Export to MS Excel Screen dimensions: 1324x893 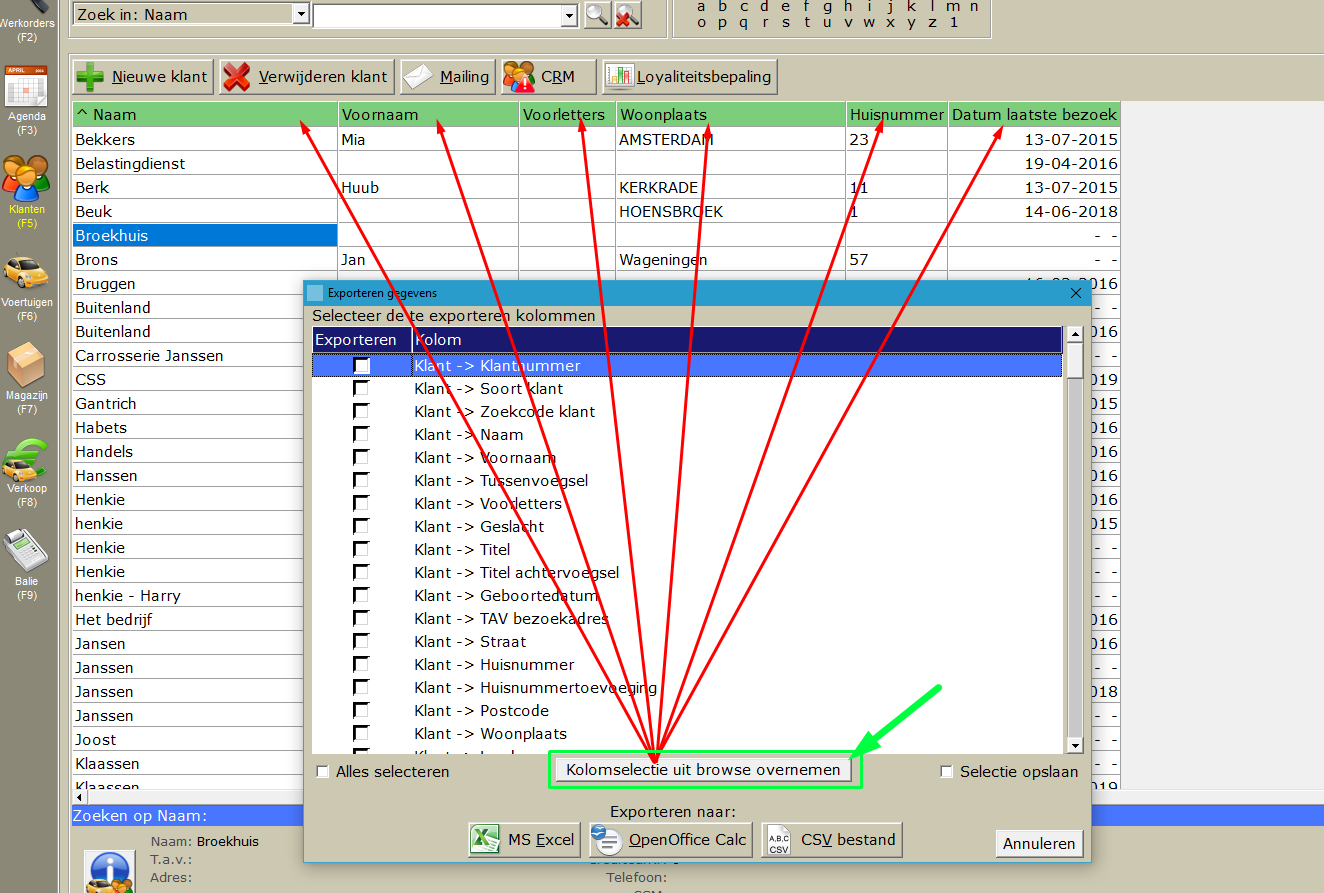525,839
